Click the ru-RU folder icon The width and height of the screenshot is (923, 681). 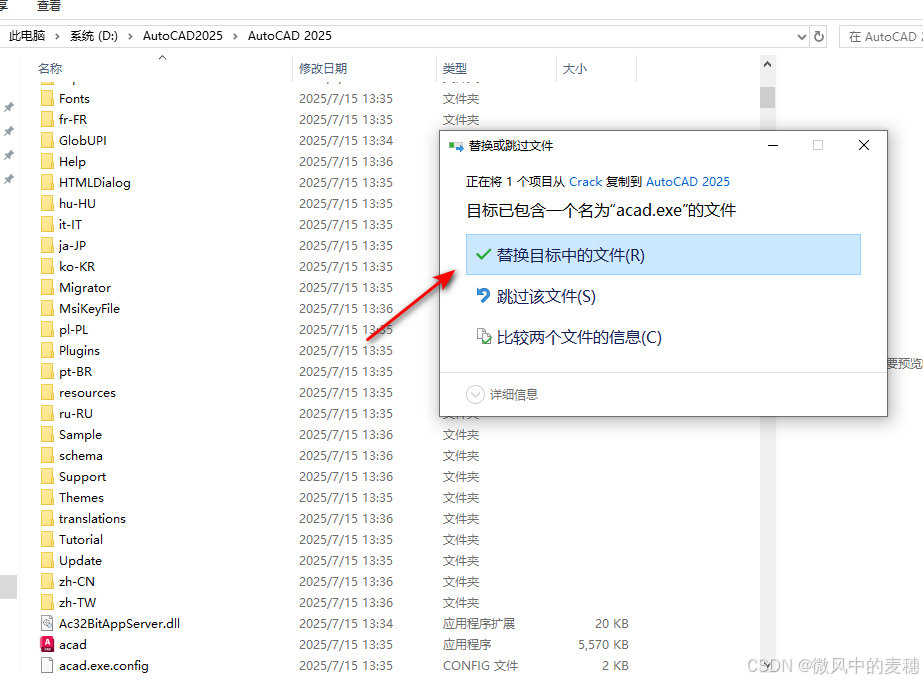point(47,414)
